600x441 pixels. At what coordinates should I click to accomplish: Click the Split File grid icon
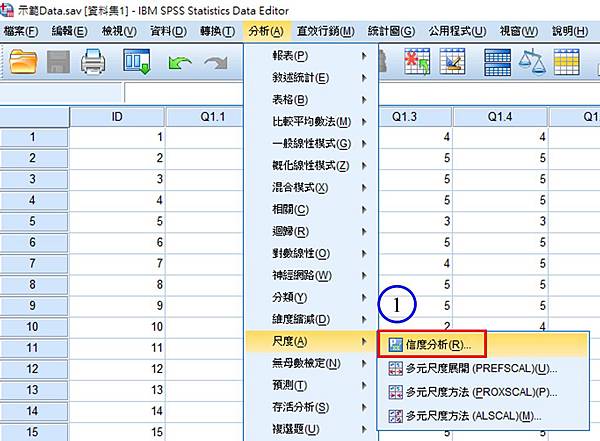(497, 62)
